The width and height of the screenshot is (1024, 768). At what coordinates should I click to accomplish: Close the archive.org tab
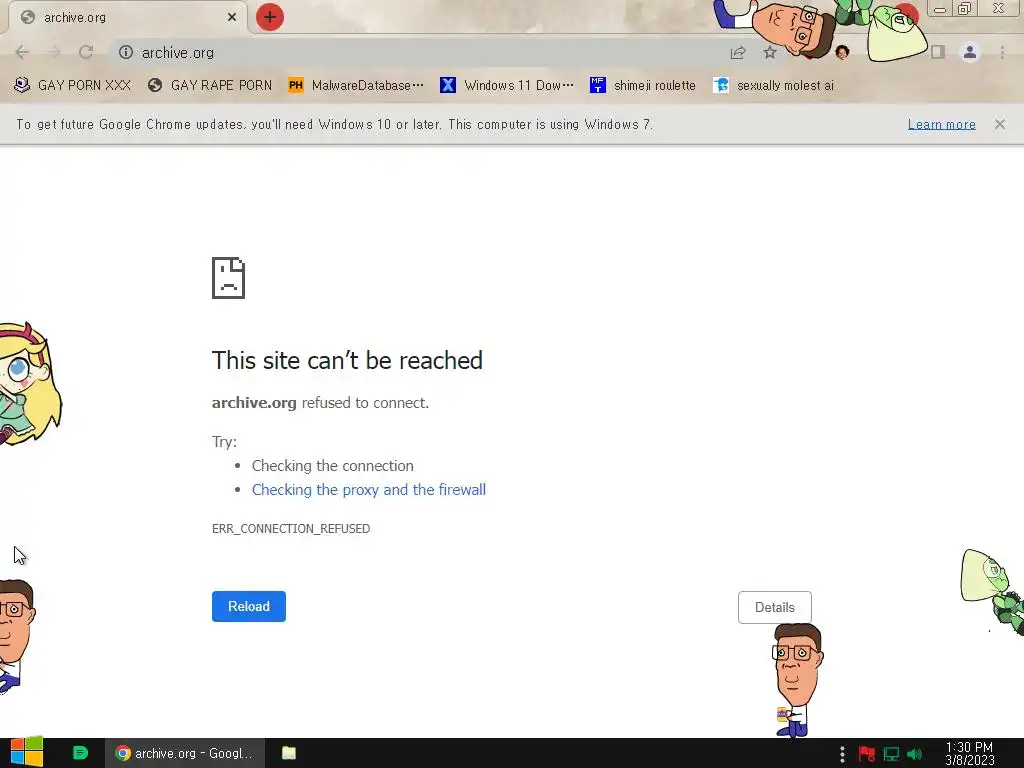click(x=232, y=17)
